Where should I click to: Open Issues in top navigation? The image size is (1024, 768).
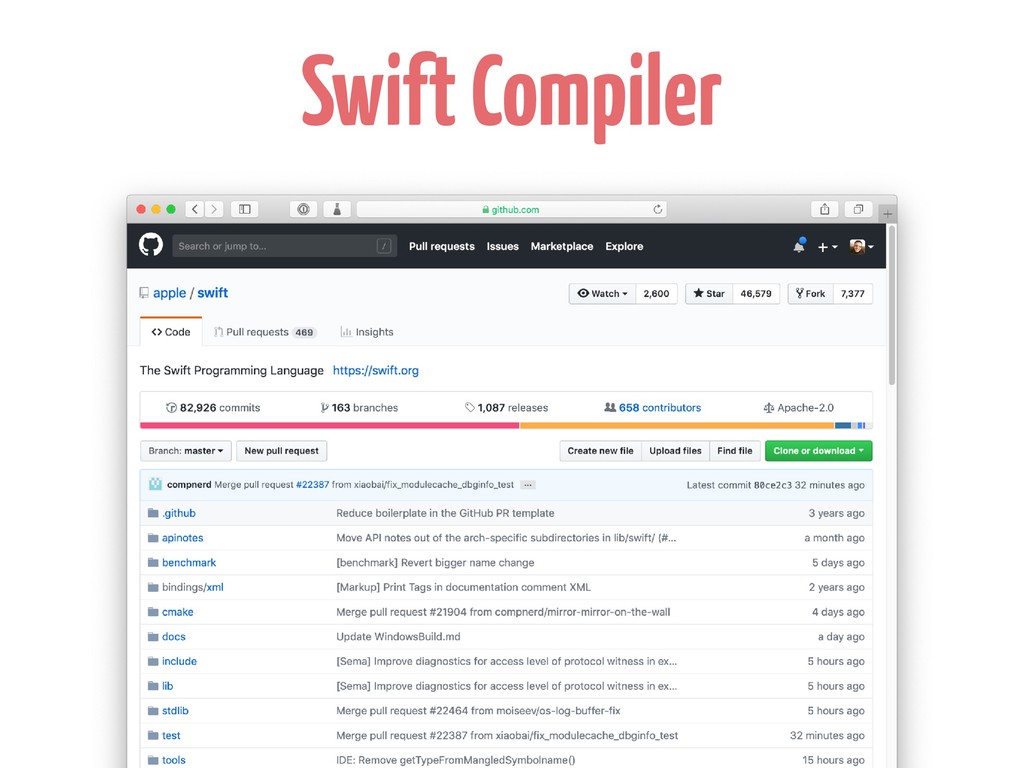point(502,246)
